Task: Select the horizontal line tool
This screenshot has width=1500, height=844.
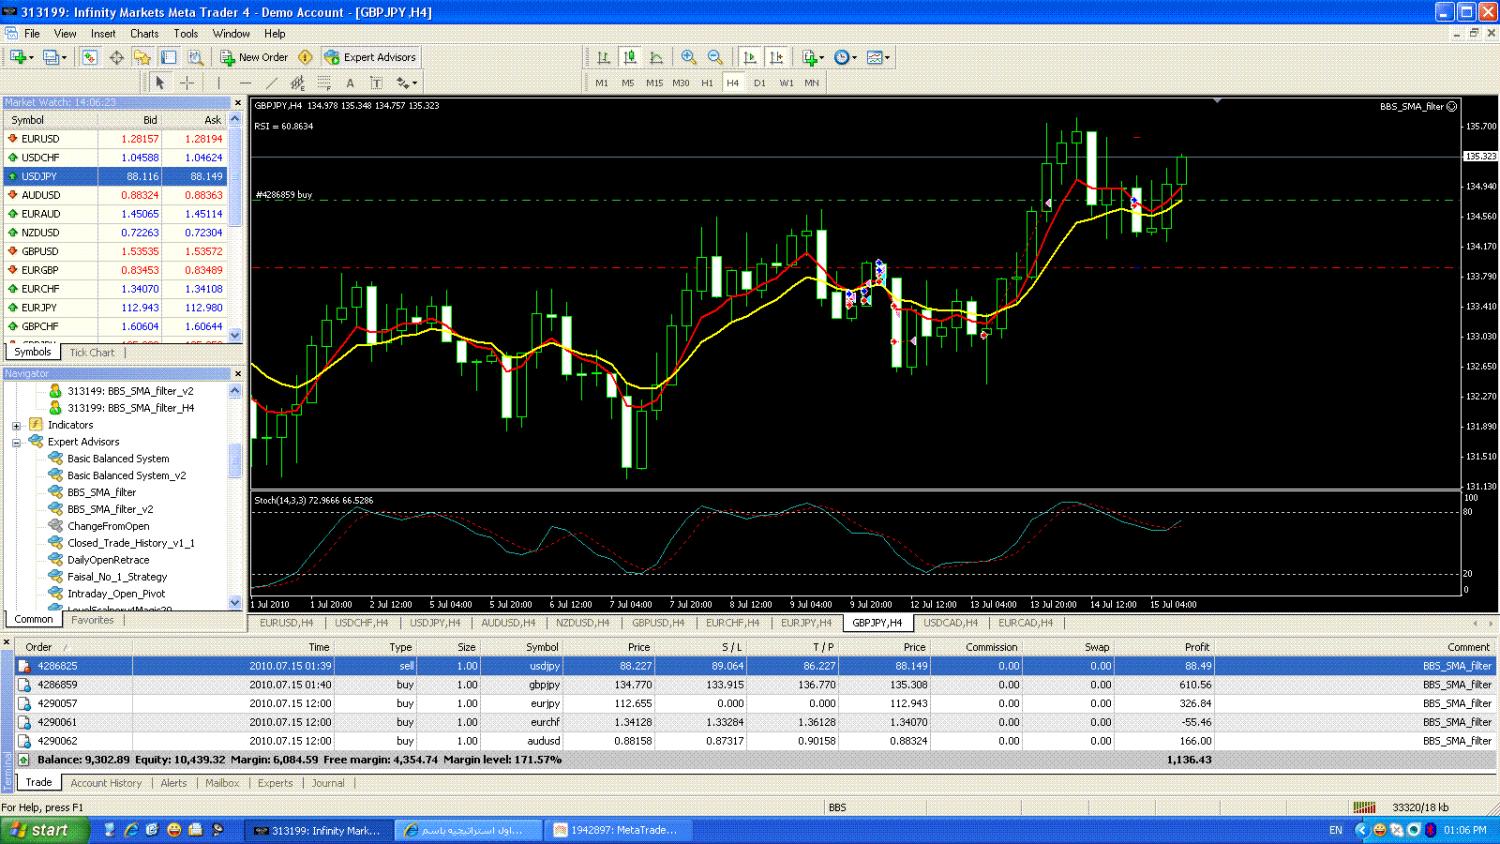Action: click(x=245, y=83)
